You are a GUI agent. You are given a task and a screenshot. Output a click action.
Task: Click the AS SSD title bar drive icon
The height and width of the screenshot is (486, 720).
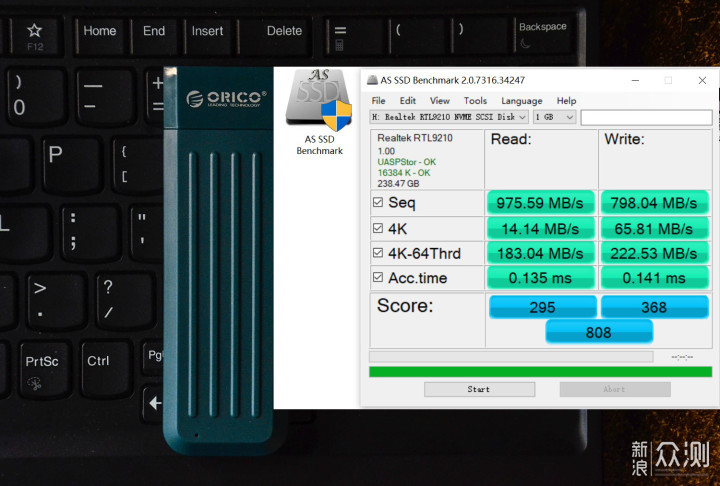(372, 80)
